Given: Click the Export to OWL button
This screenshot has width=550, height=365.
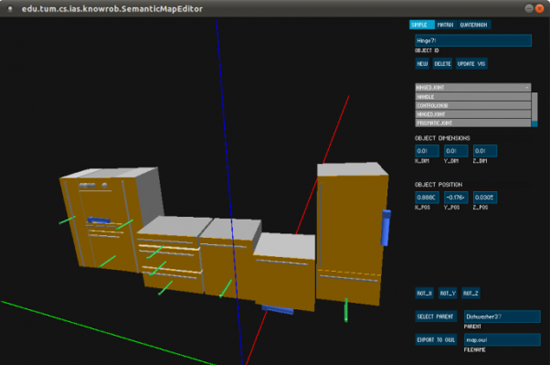Looking at the screenshot, I should (436, 340).
